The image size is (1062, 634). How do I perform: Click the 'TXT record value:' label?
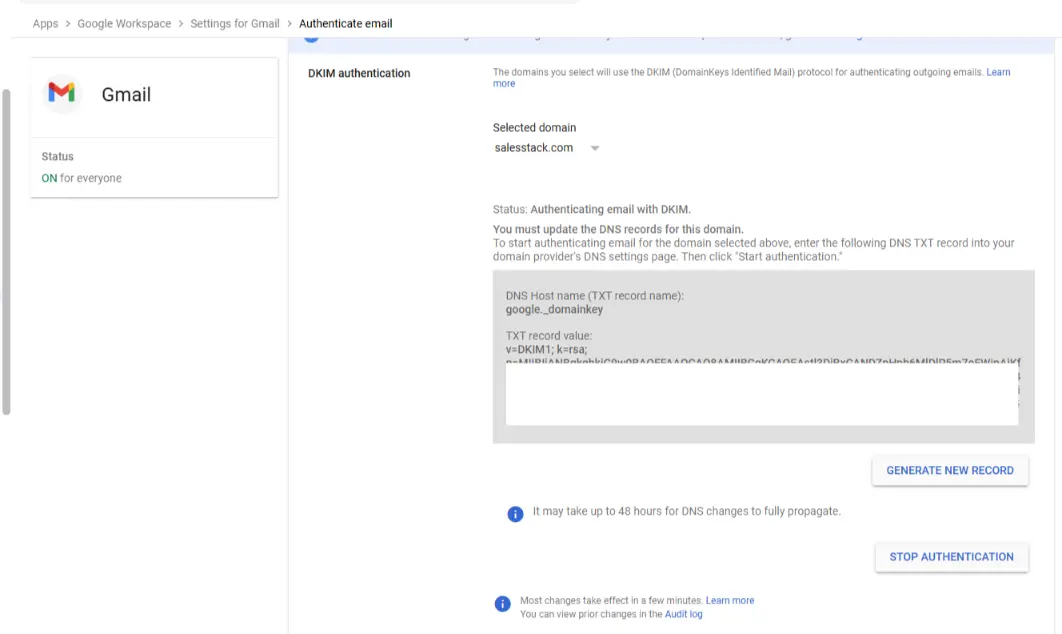(x=549, y=335)
